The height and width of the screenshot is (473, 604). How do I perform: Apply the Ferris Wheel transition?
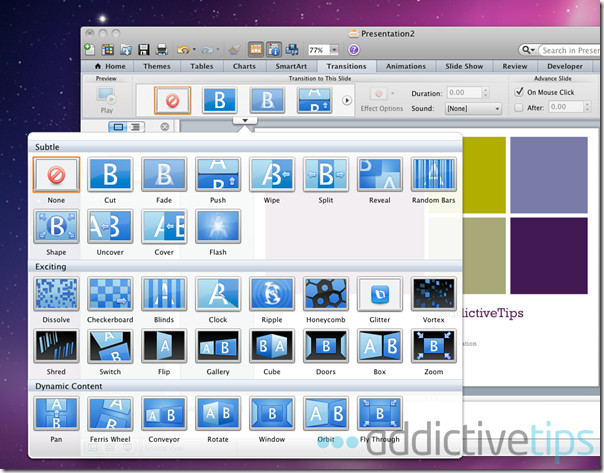click(x=110, y=414)
